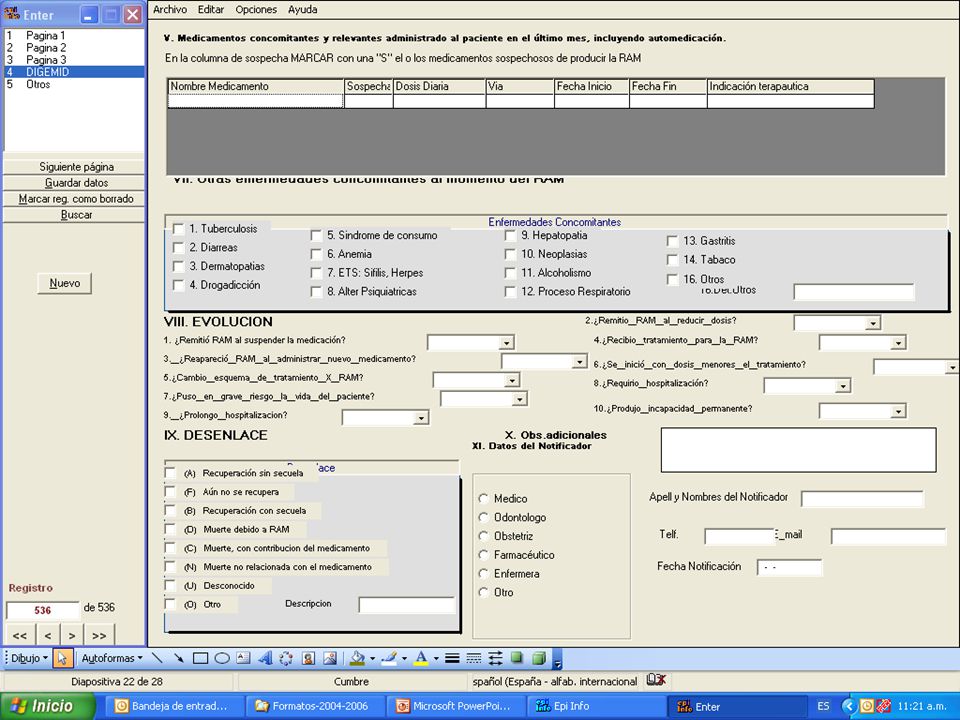Image resolution: width=960 pixels, height=720 pixels.
Task: Insert a picture from file
Action: pos(329,658)
